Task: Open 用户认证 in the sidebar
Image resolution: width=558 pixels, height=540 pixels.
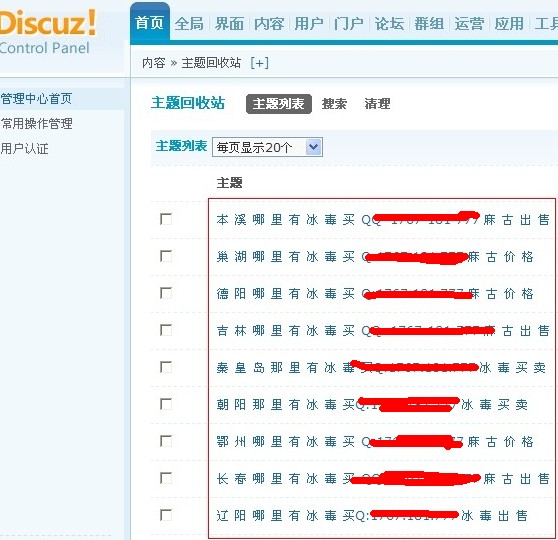Action: click(x=24, y=148)
